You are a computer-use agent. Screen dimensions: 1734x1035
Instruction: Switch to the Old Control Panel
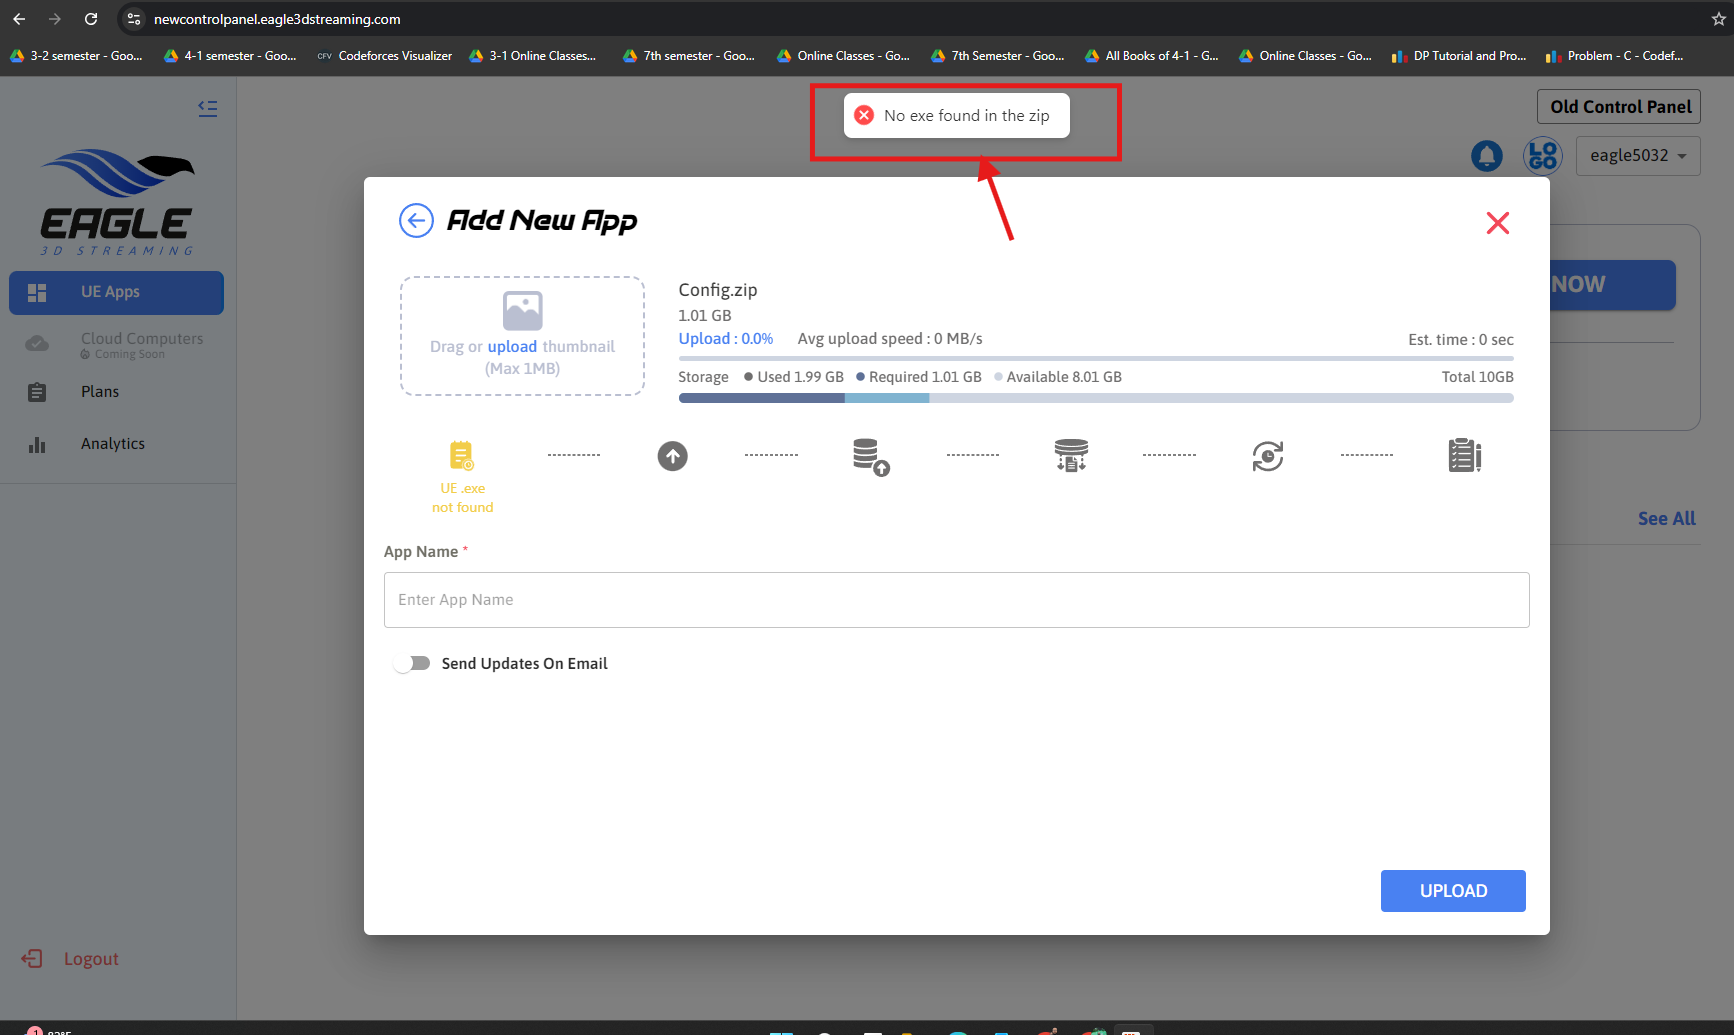tap(1619, 107)
